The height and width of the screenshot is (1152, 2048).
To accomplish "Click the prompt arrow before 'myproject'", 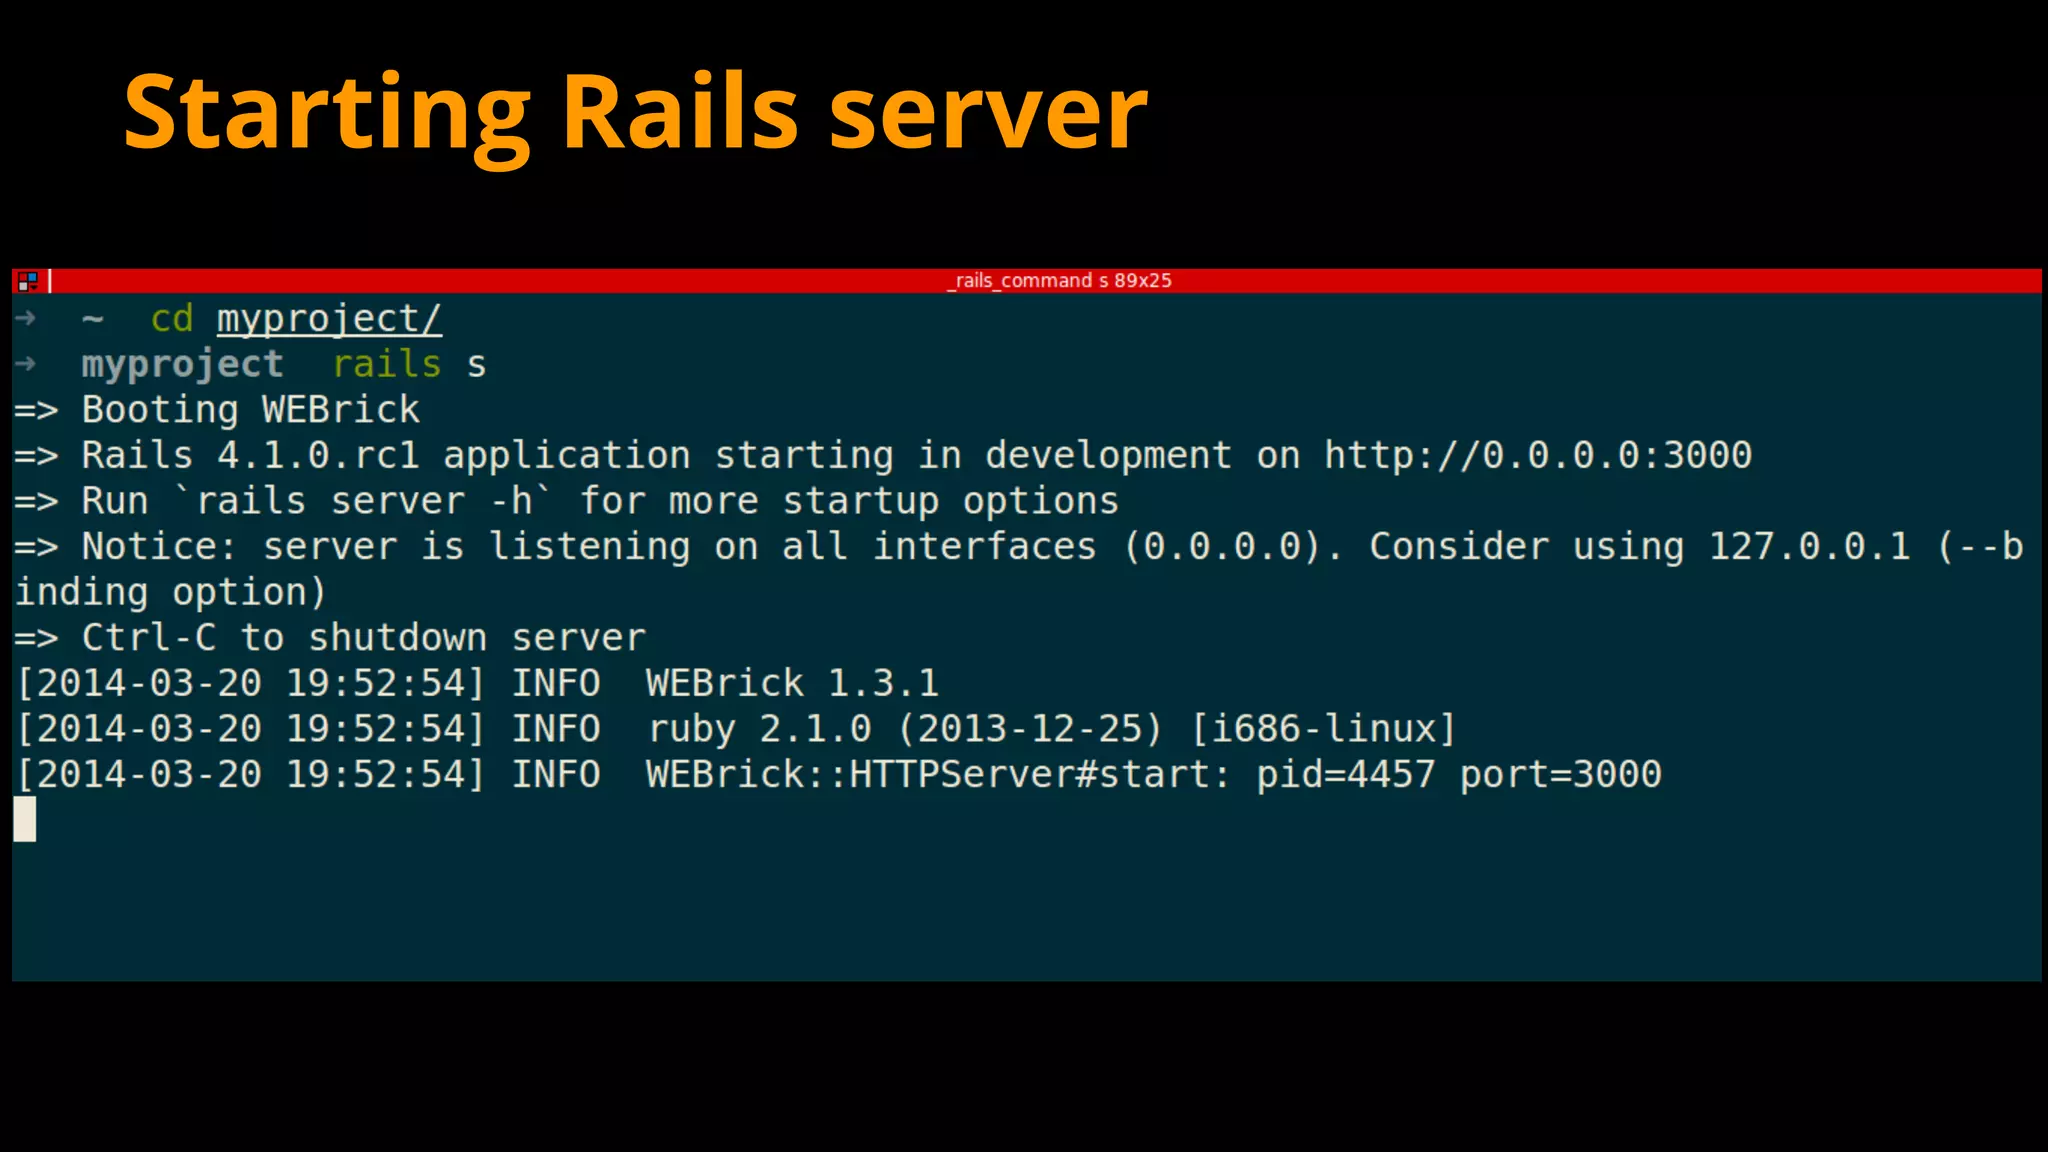I will tap(26, 364).
